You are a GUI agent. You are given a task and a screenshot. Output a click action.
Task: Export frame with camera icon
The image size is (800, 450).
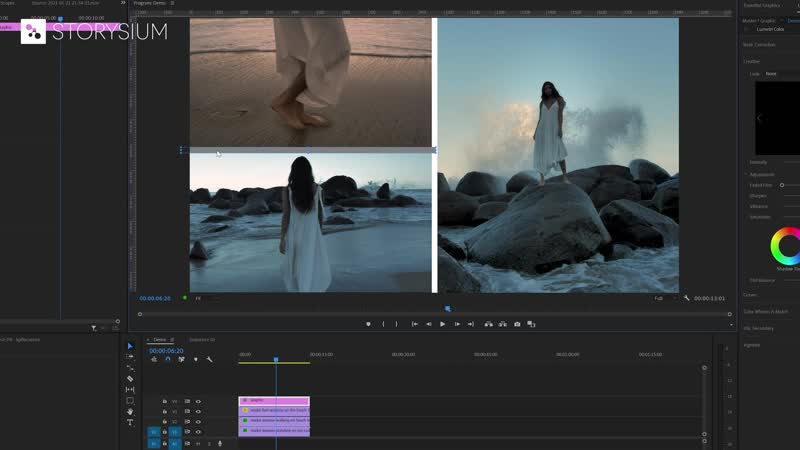tap(517, 324)
